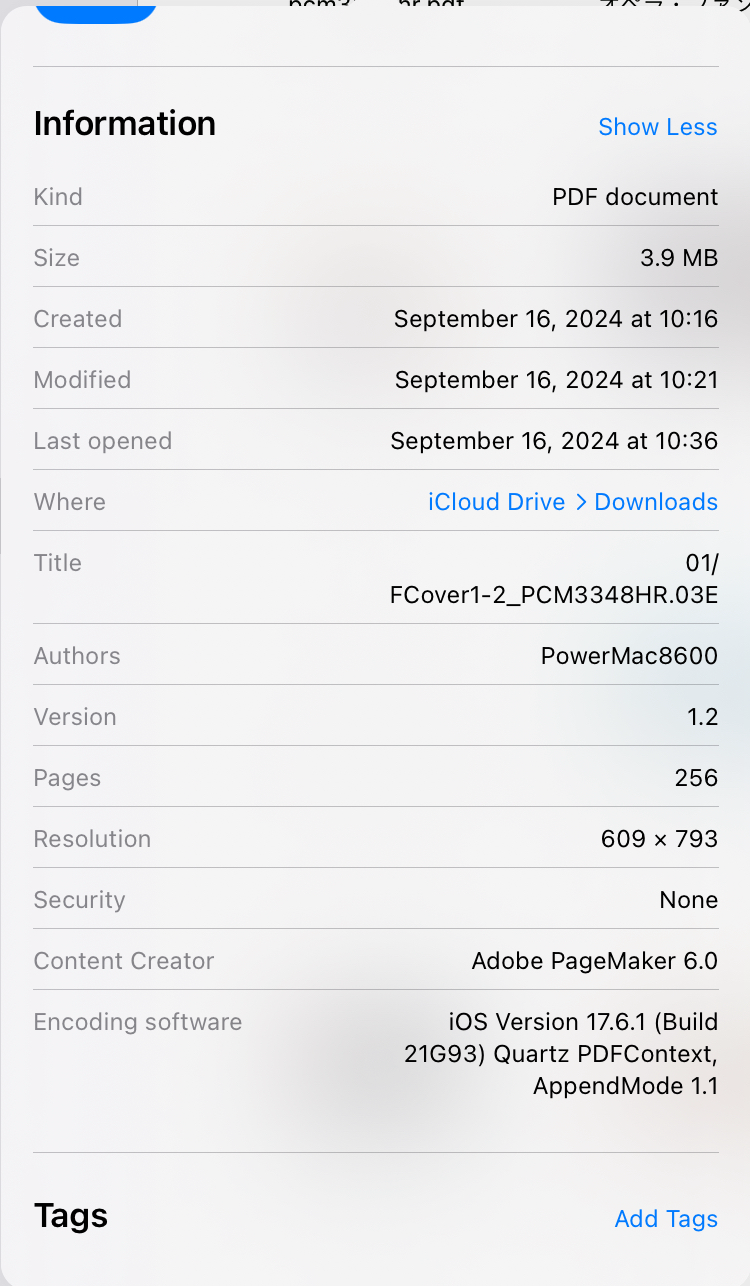Viewport: 750px width, 1286px height.
Task: Click the 3.9 MB size value
Action: [x=679, y=258]
